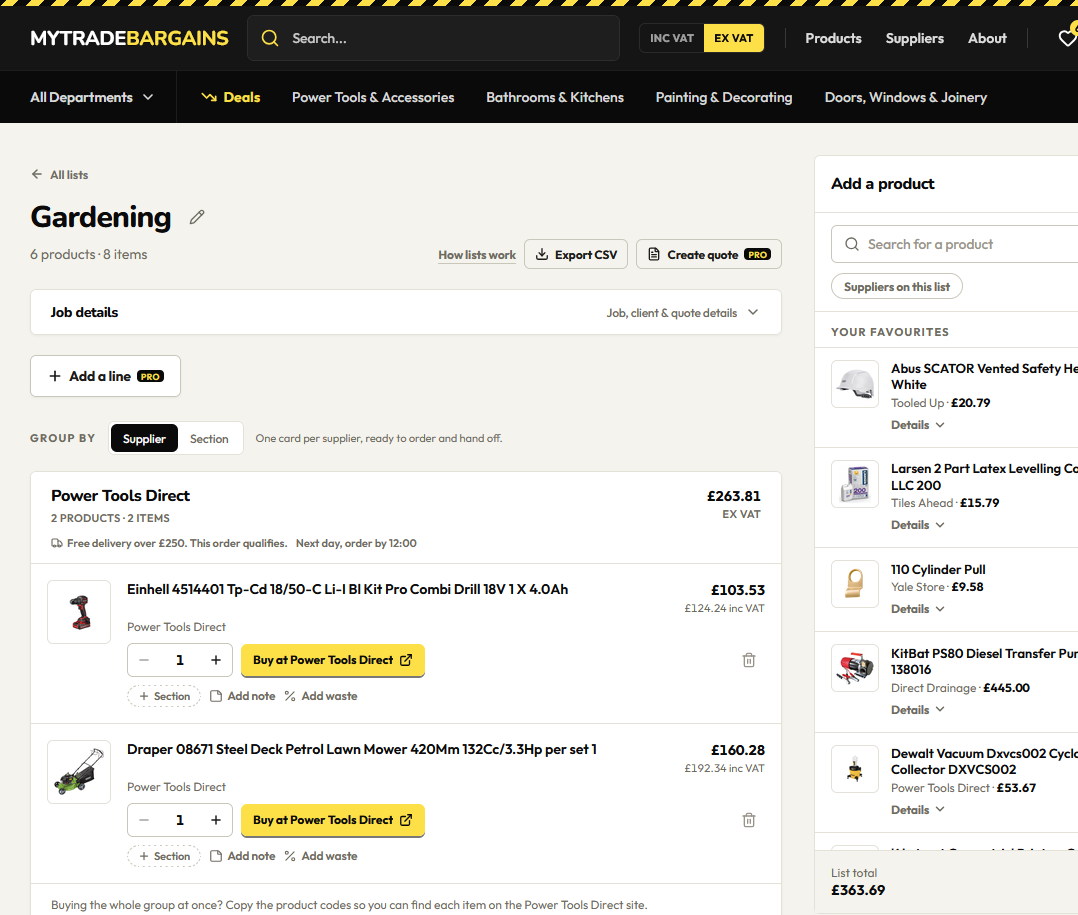Switch prices to INC VAT
The height and width of the screenshot is (915, 1078).
[x=672, y=38]
